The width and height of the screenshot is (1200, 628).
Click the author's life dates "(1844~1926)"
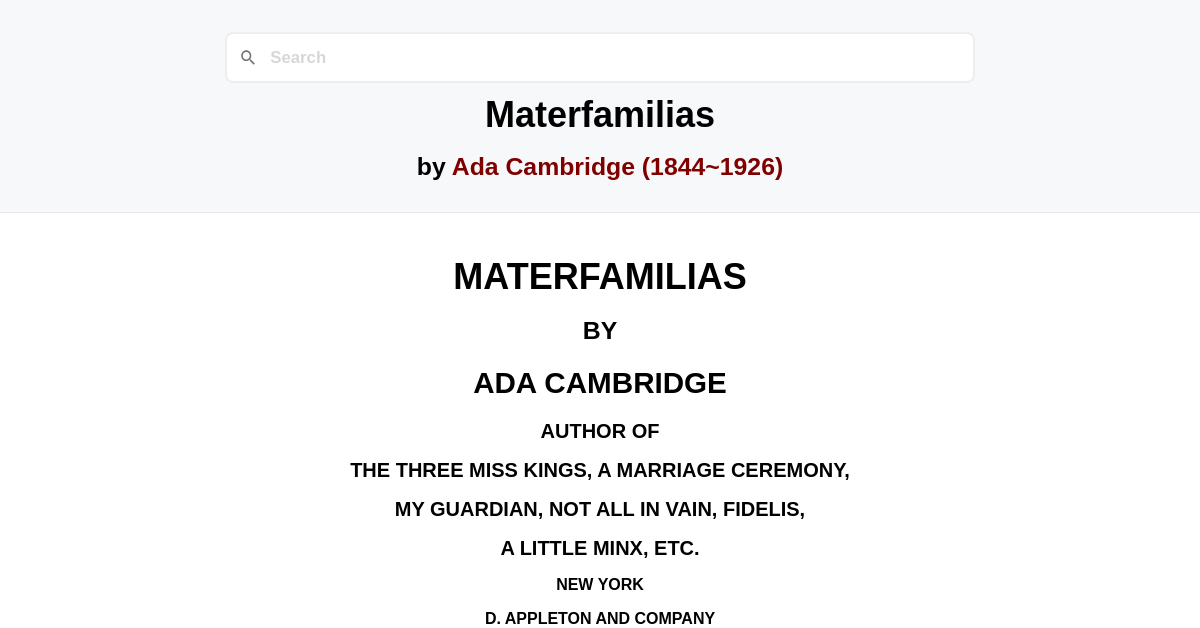click(x=712, y=166)
